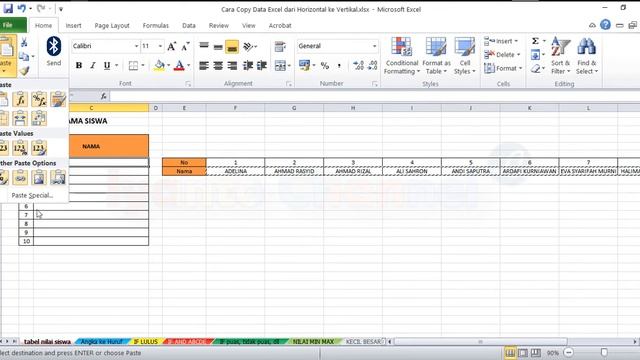Open the font name Calibri dropdown
640x360 pixels.
pos(136,46)
